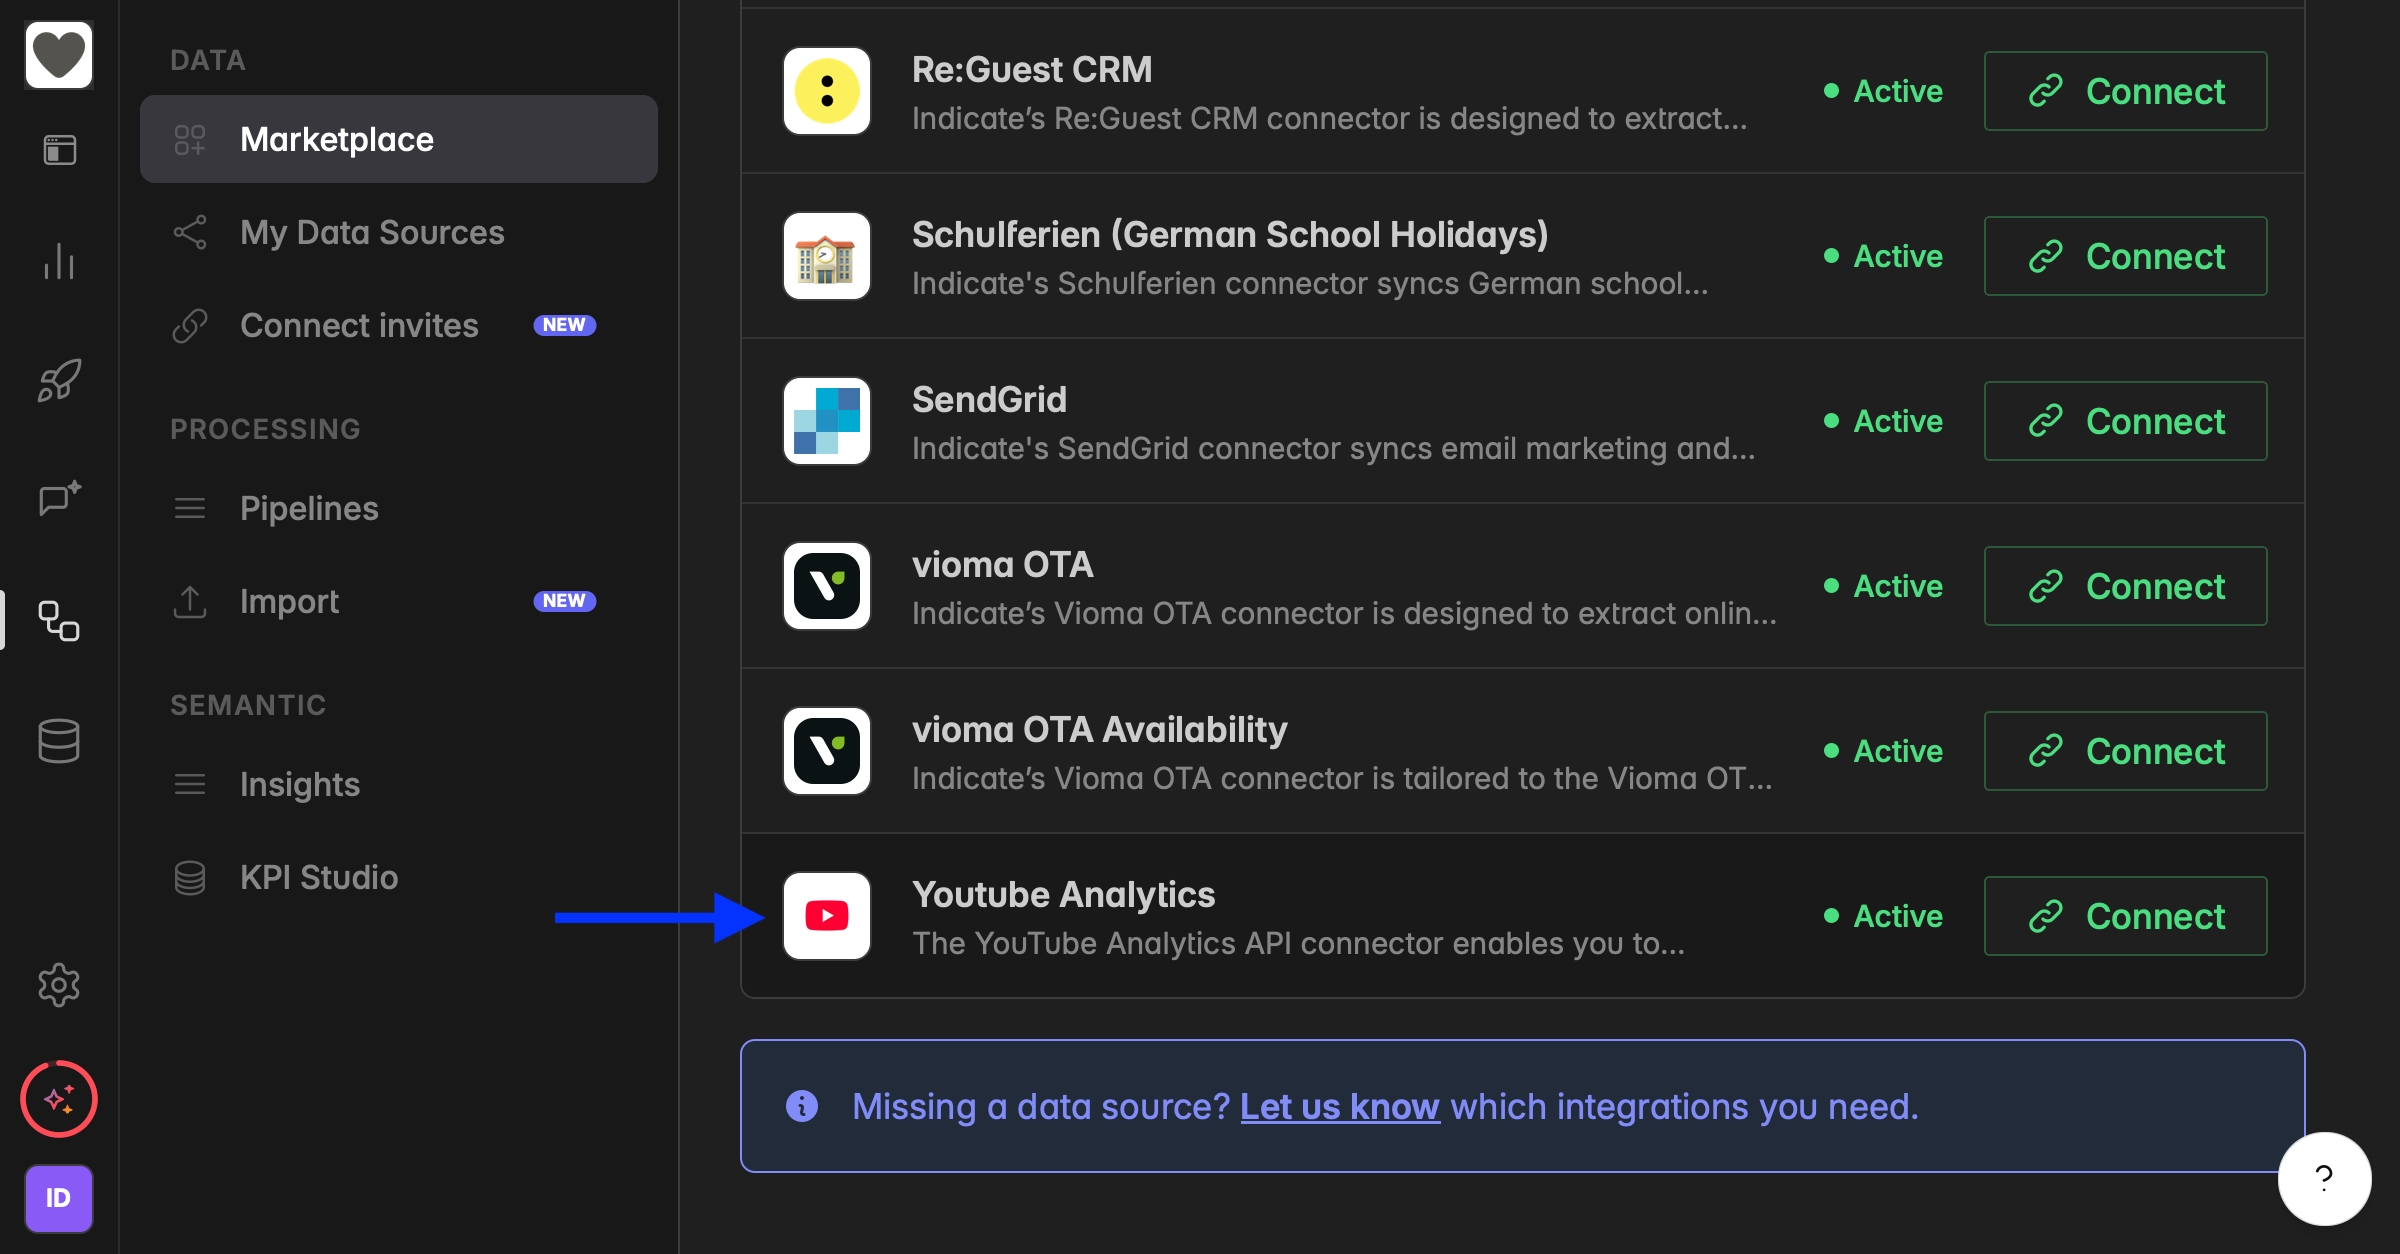This screenshot has height=1254, width=2400.
Task: Click the red-circled AI sparkle assistant icon
Action: pyautogui.click(x=59, y=1099)
